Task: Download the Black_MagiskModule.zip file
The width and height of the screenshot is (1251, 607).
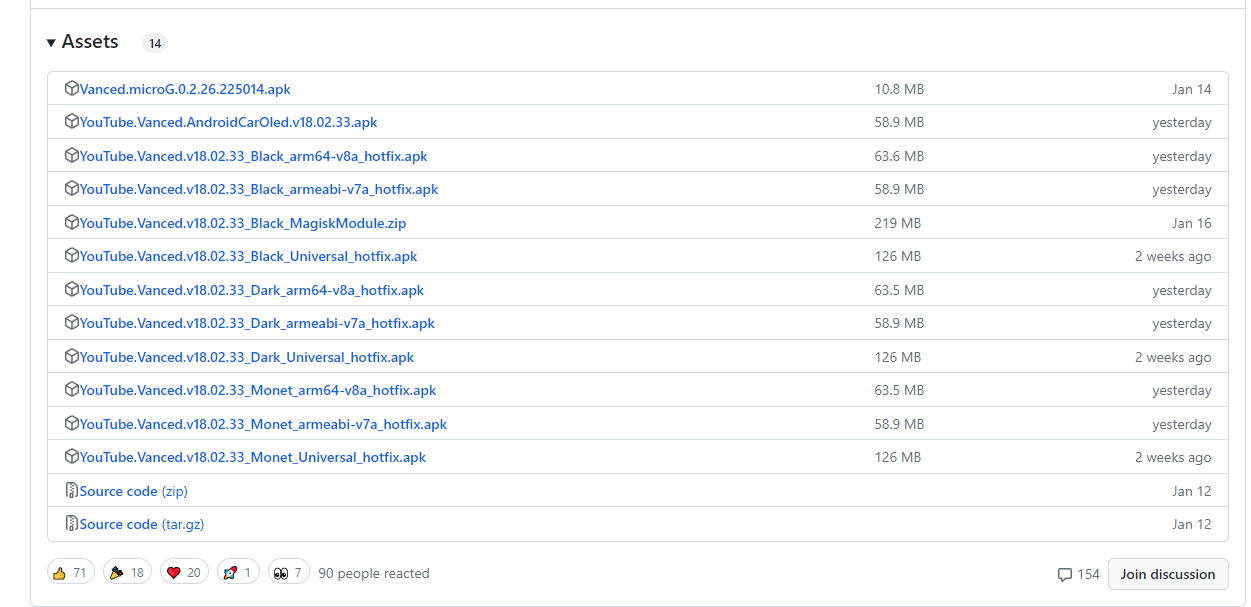Action: [x=243, y=223]
